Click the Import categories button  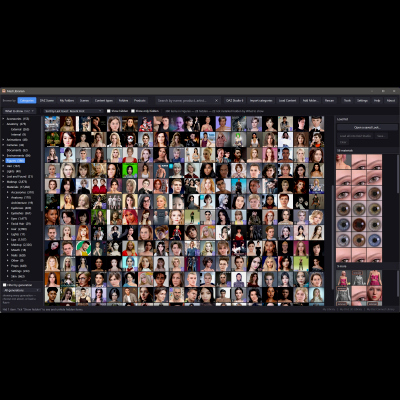pyautogui.click(x=261, y=100)
